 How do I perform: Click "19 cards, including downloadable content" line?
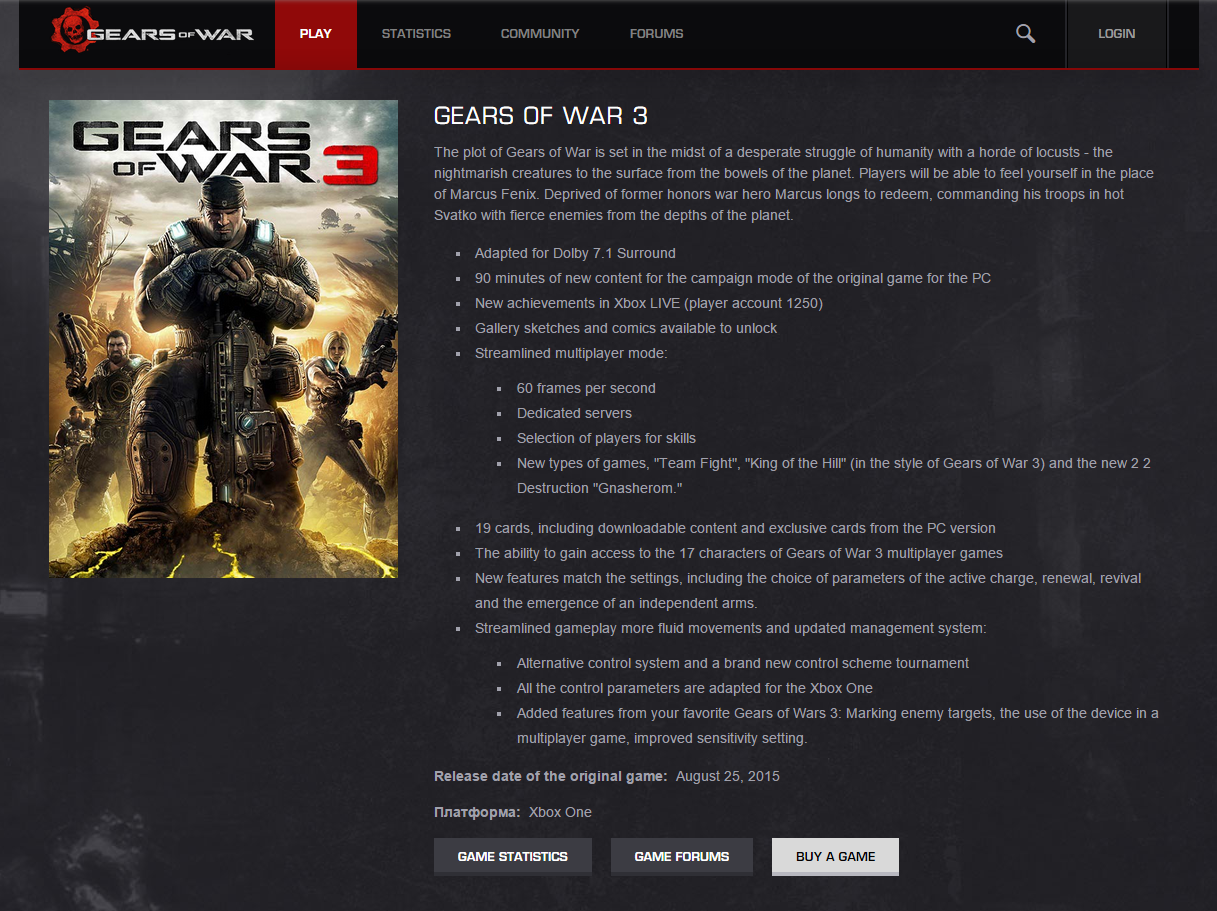point(735,528)
